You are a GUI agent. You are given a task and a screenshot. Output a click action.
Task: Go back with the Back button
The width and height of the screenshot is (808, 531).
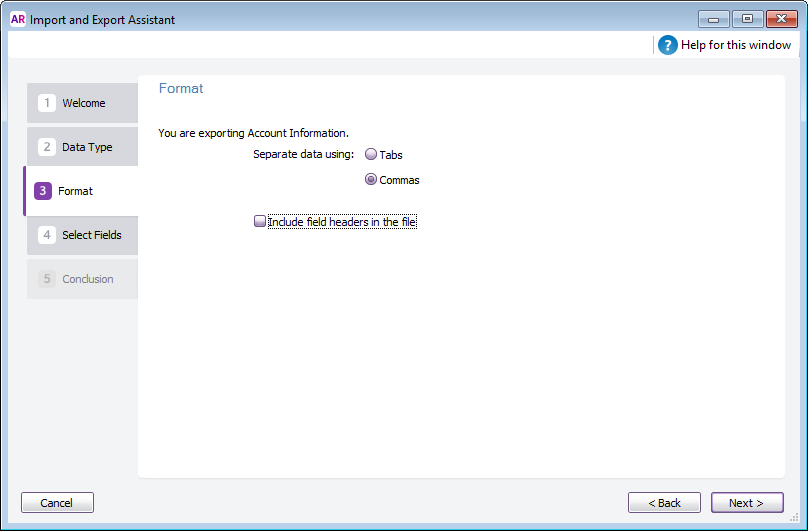(x=664, y=503)
